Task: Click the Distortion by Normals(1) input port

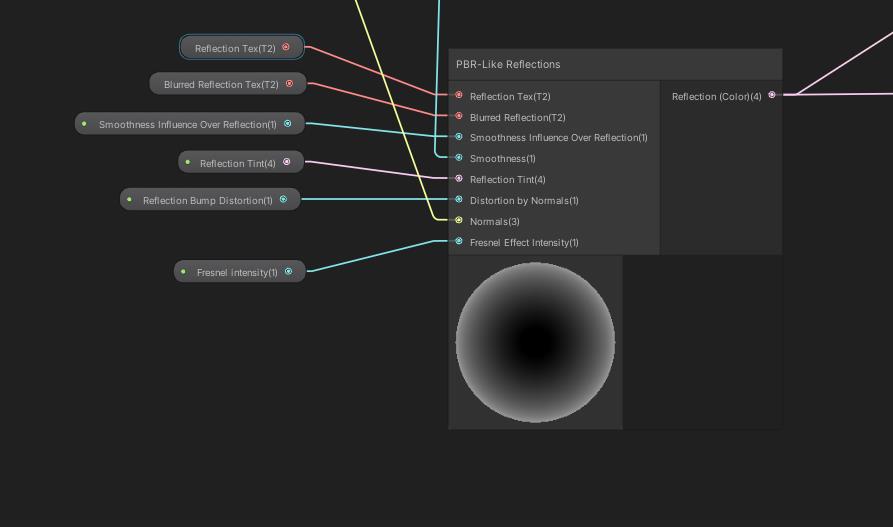Action: point(458,199)
